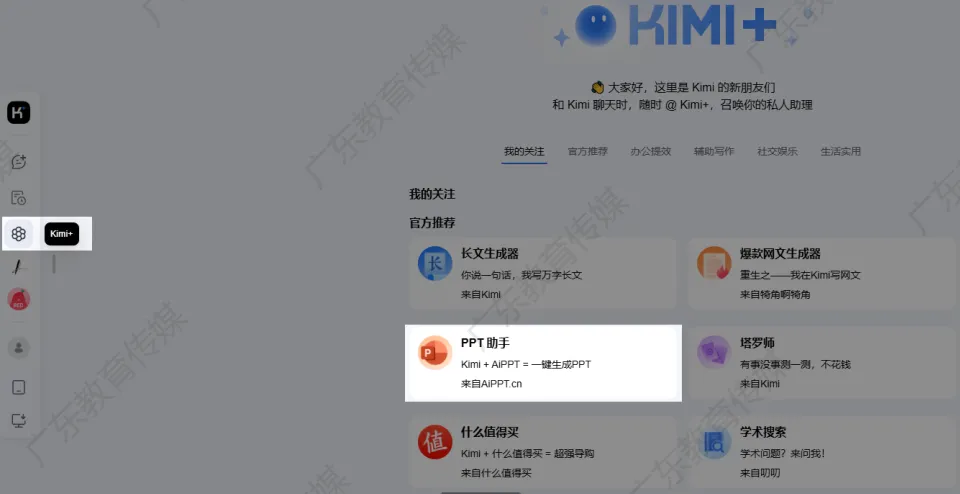Open the 爆款网文生成器 card

pos(825,273)
